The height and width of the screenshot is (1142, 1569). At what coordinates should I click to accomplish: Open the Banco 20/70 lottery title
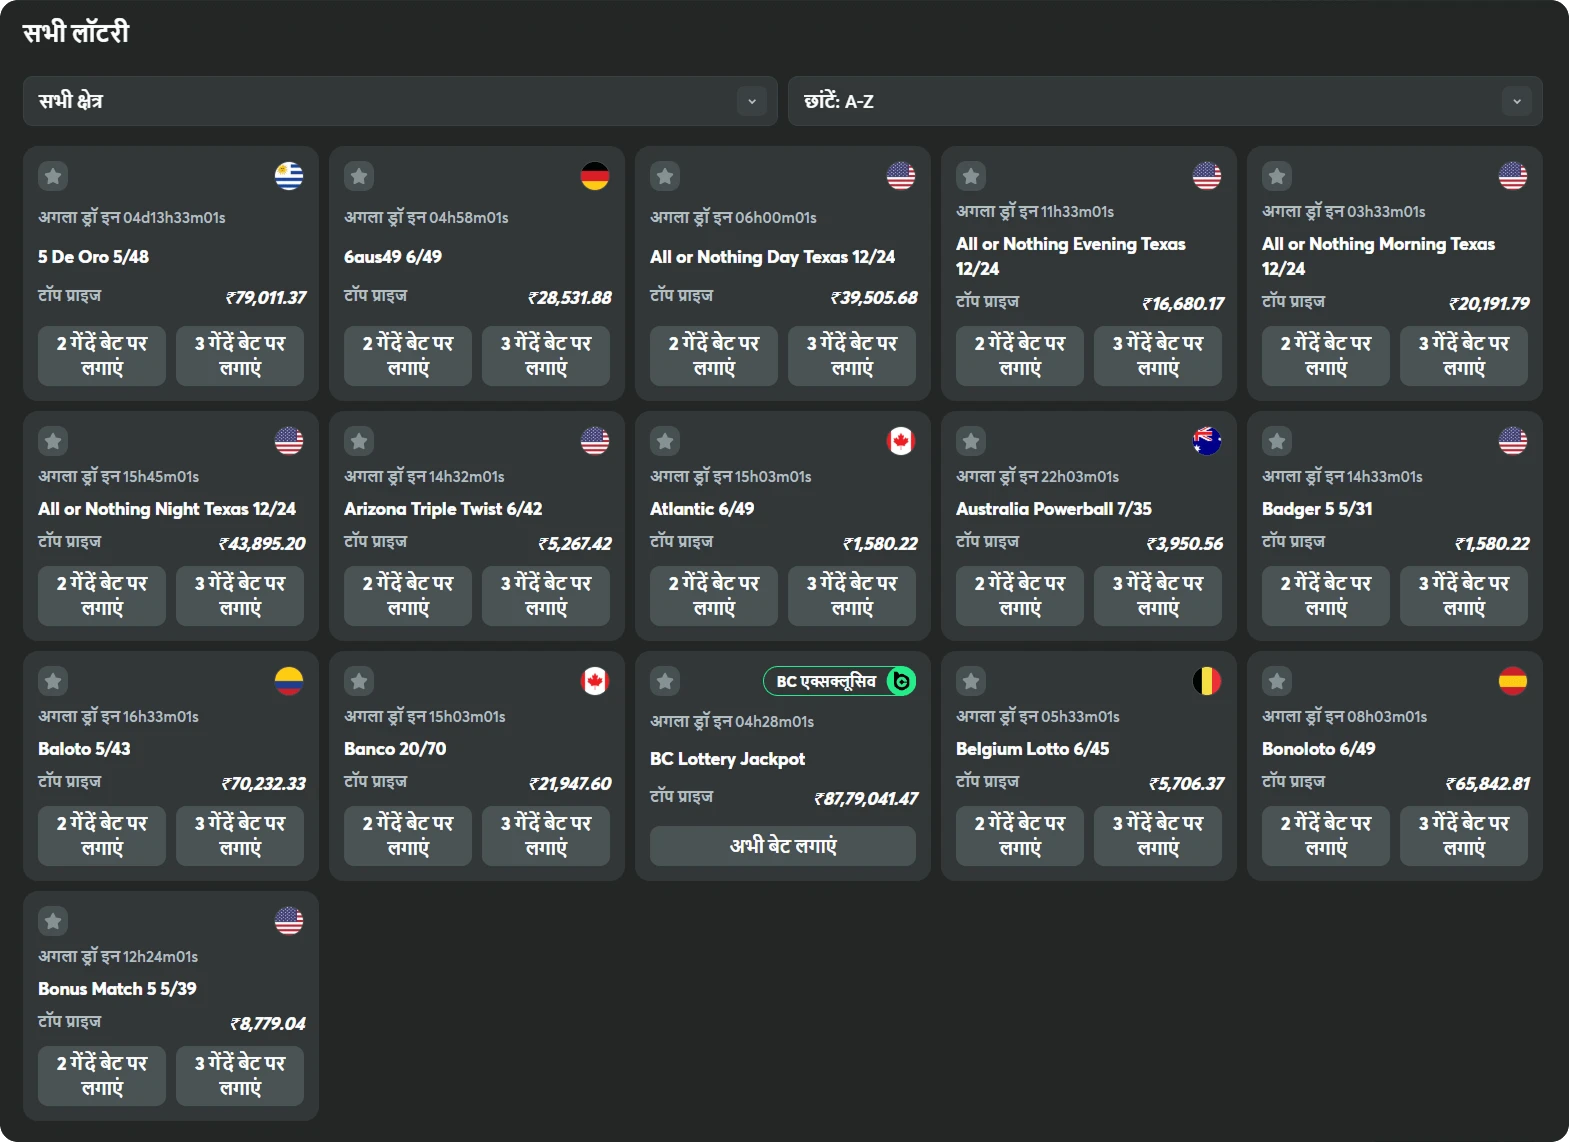click(x=395, y=749)
